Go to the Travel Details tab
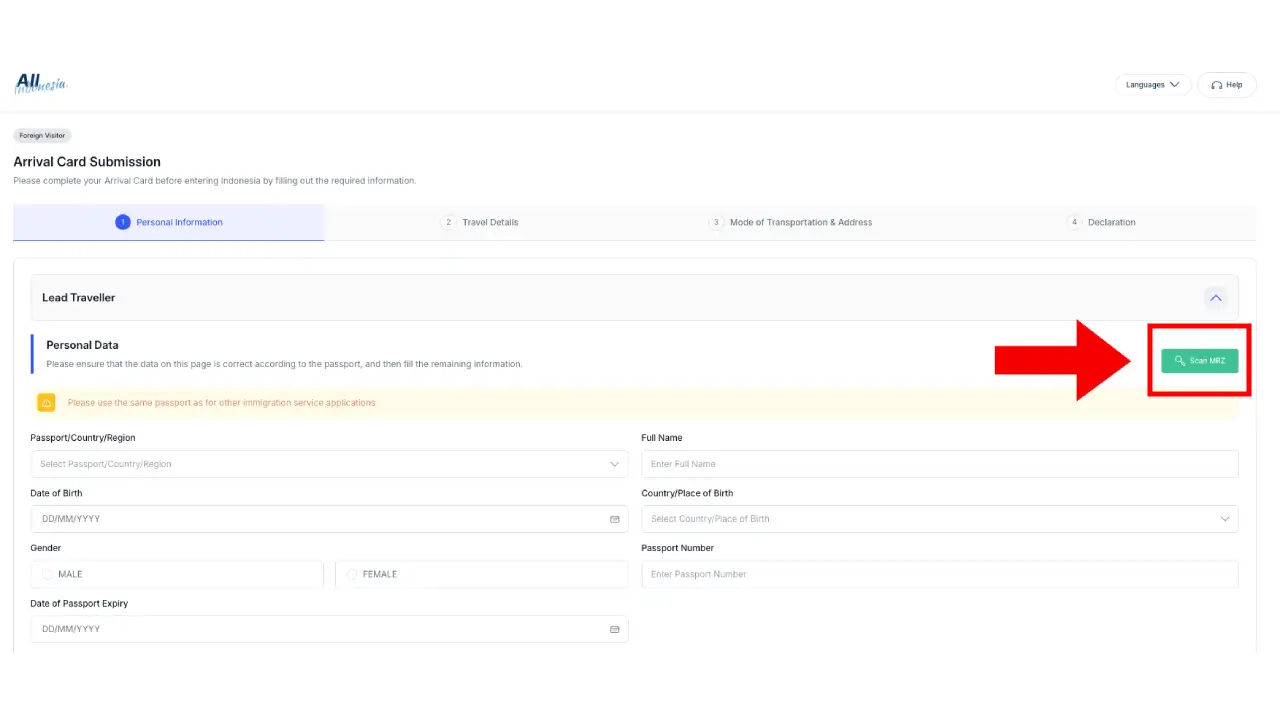The height and width of the screenshot is (720, 1280). (480, 222)
